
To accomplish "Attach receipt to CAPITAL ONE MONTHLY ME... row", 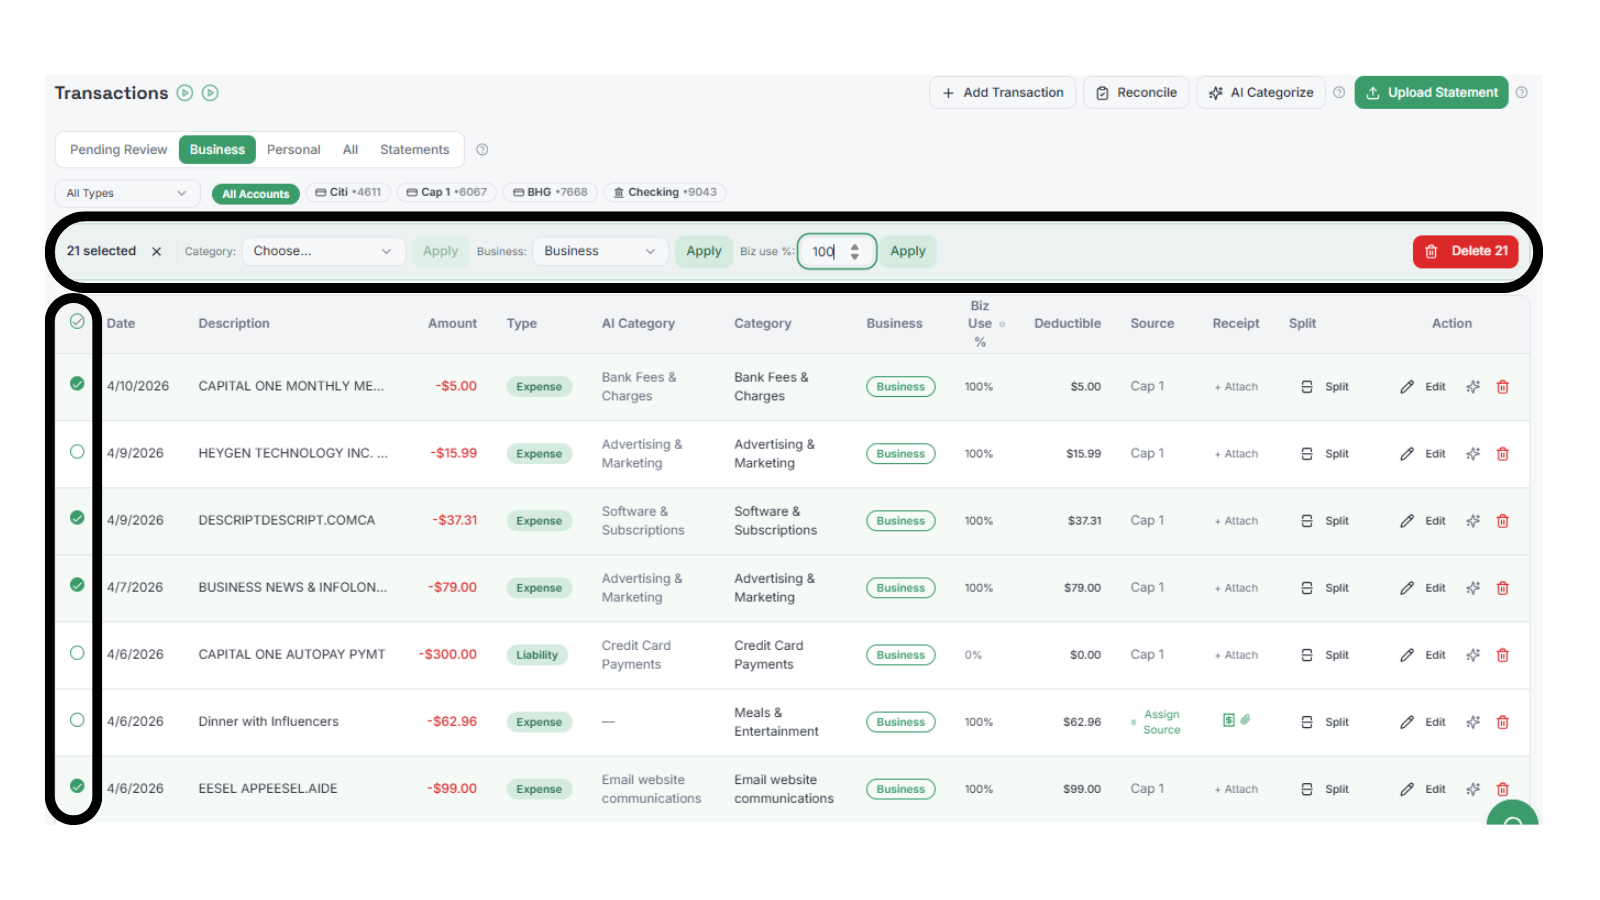I will (1236, 387).
